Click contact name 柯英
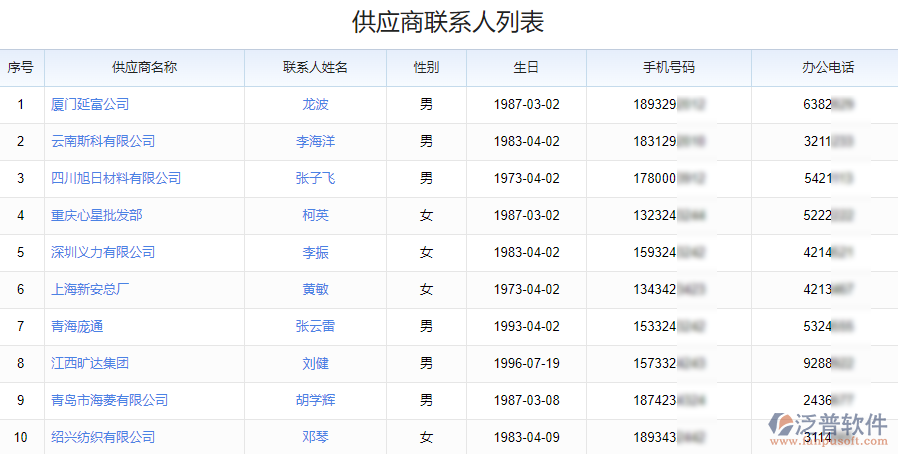This screenshot has width=898, height=457. click(315, 215)
